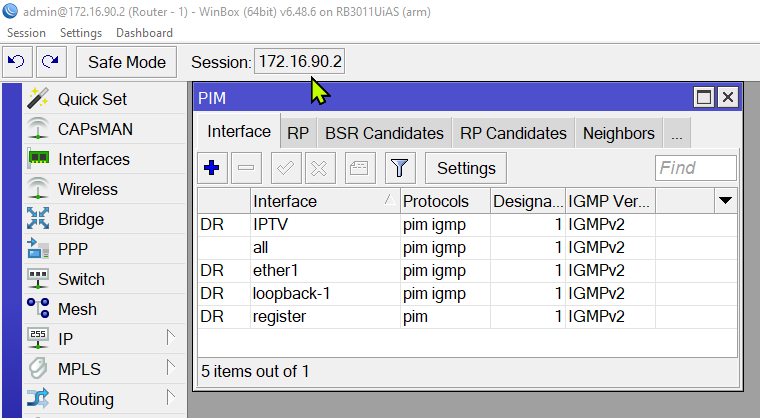Switch to BSR Candidates tab
The image size is (760, 418).
coord(384,133)
